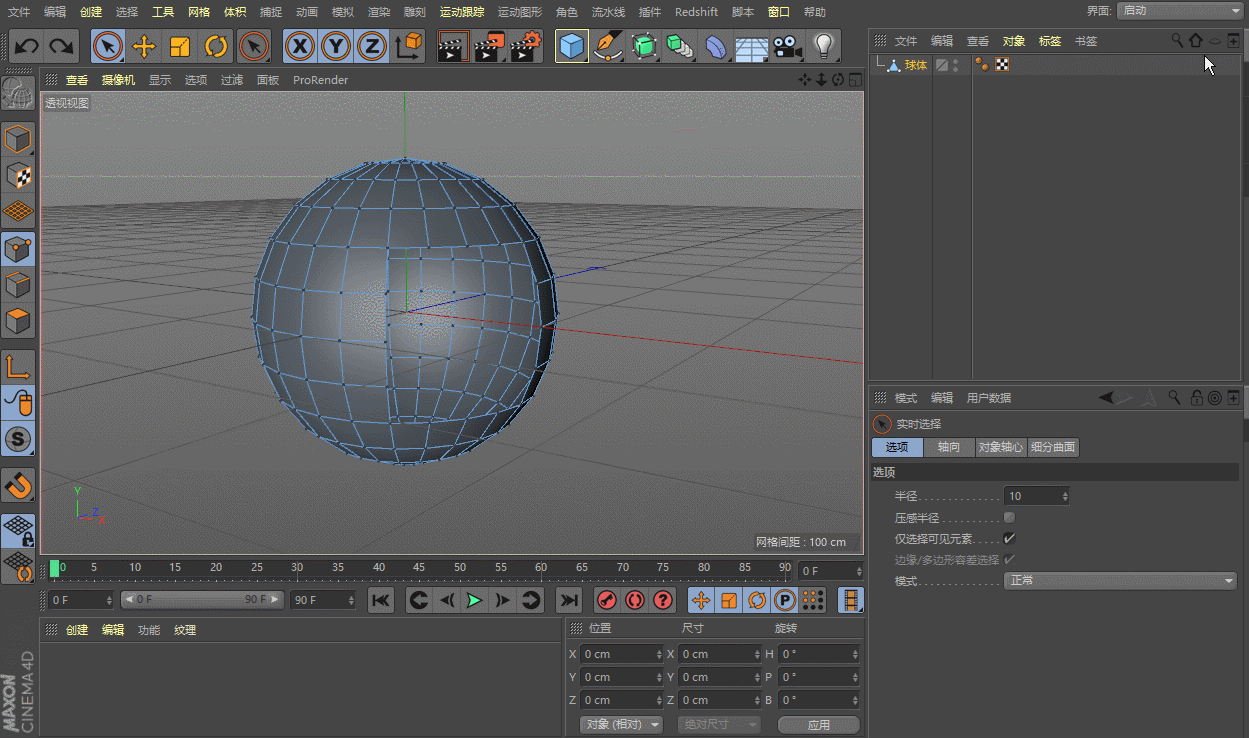Viewport: 1249px width, 738px height.
Task: Select the Rotate tool
Action: (216, 47)
